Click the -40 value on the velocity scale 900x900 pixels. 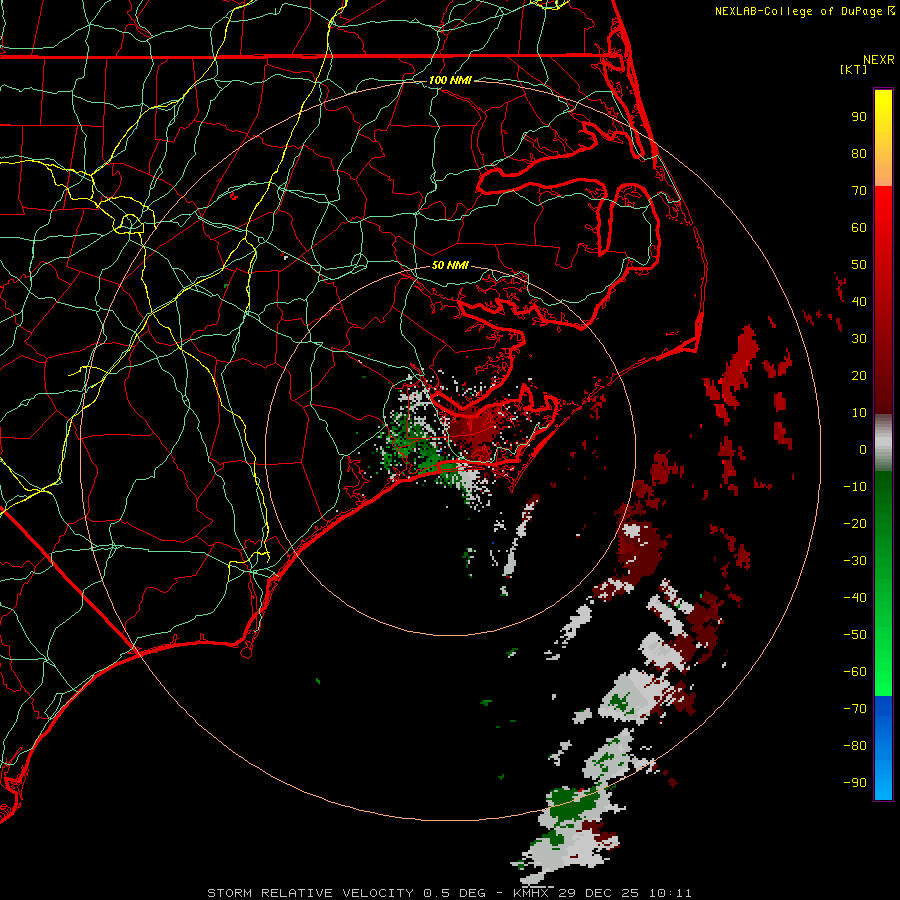[x=855, y=598]
